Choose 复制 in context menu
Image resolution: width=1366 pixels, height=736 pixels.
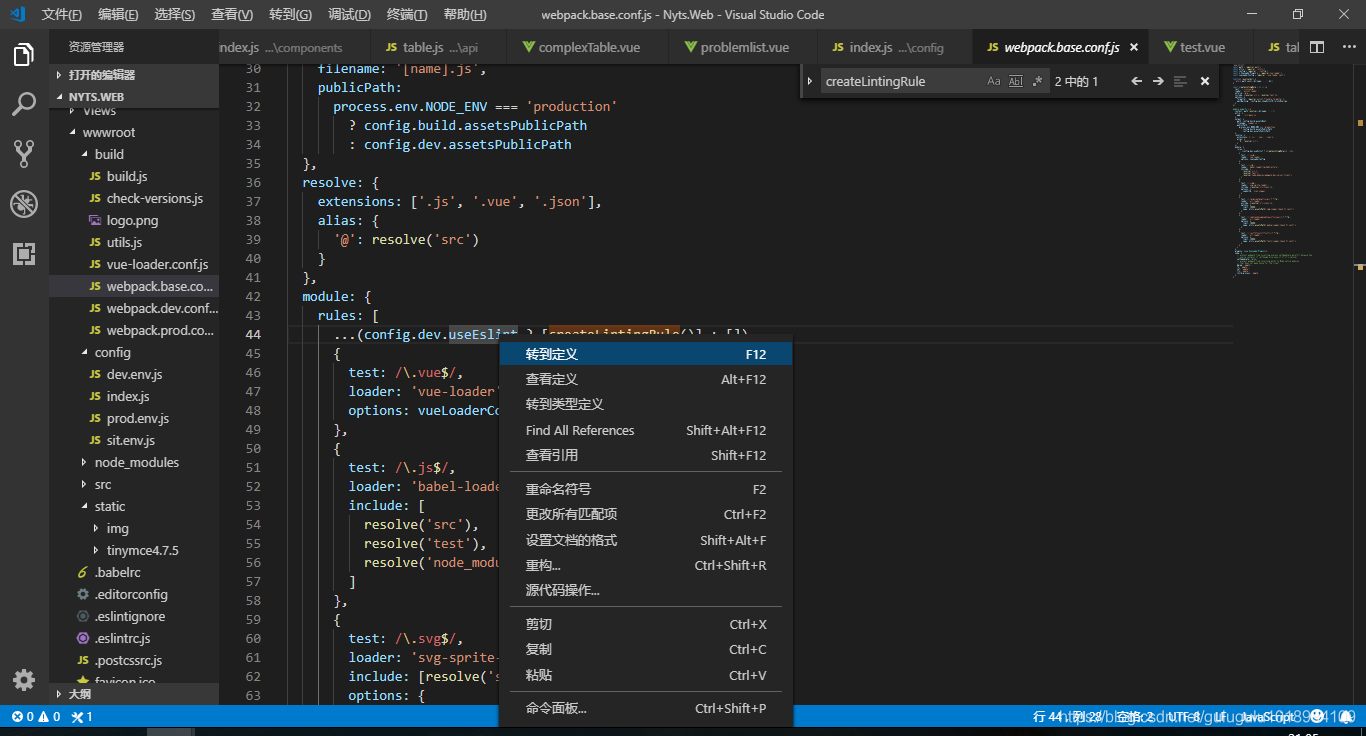coord(645,649)
